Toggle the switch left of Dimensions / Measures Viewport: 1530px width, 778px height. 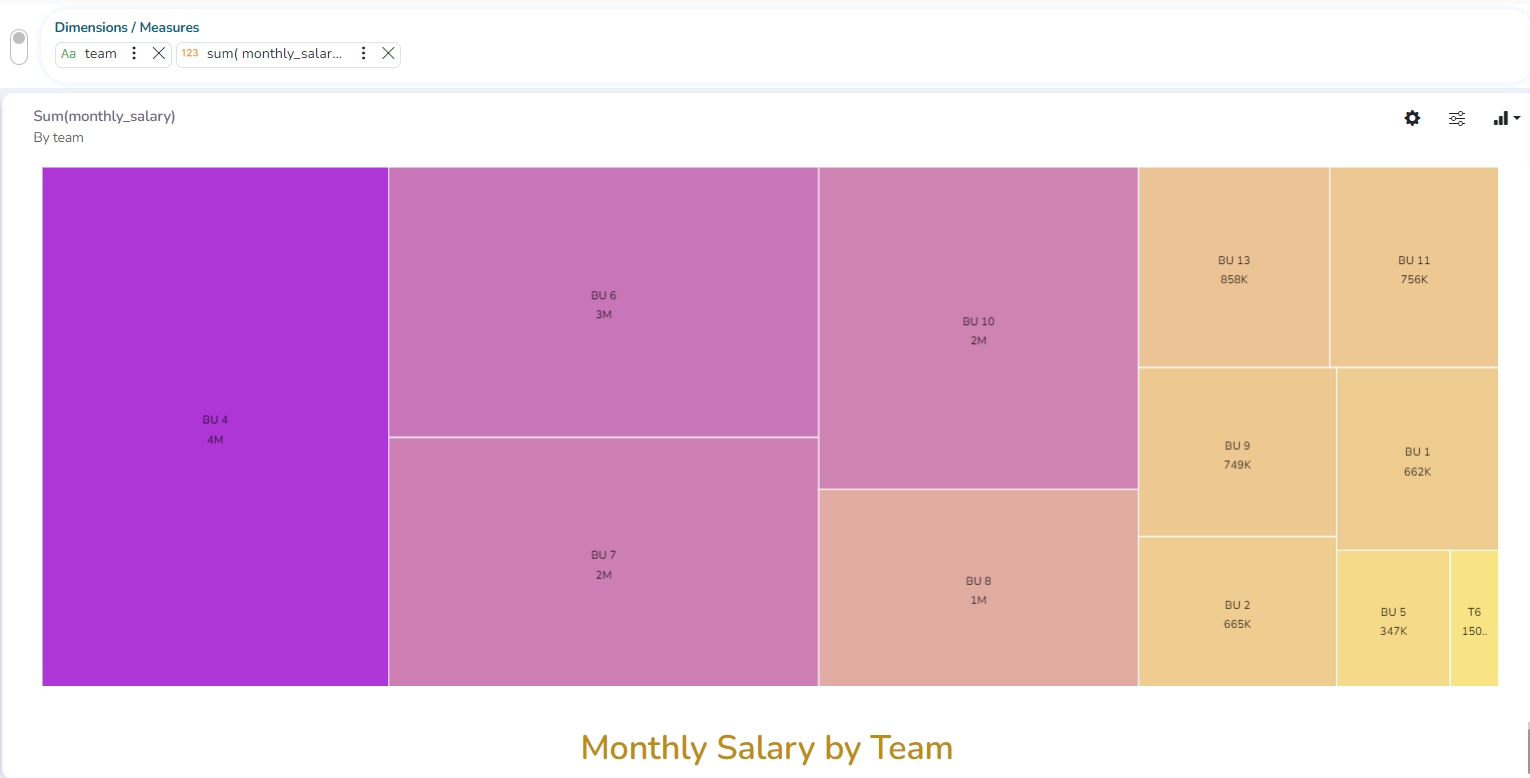(19, 46)
